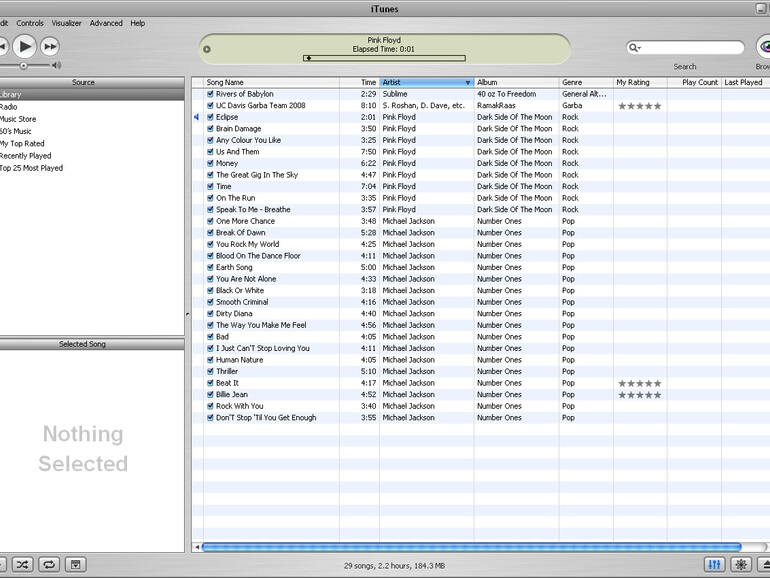Image resolution: width=770 pixels, height=578 pixels.
Task: Toggle shuffle playback
Action: pos(22,565)
